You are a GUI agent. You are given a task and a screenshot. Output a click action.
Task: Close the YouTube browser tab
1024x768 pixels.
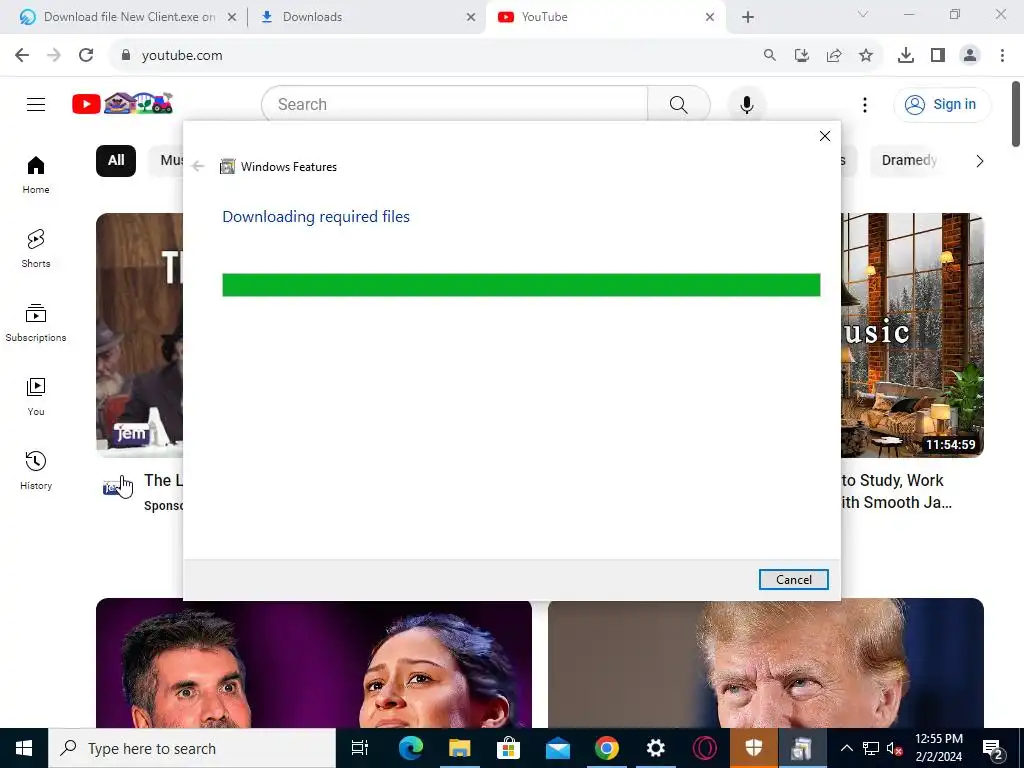pyautogui.click(x=710, y=17)
